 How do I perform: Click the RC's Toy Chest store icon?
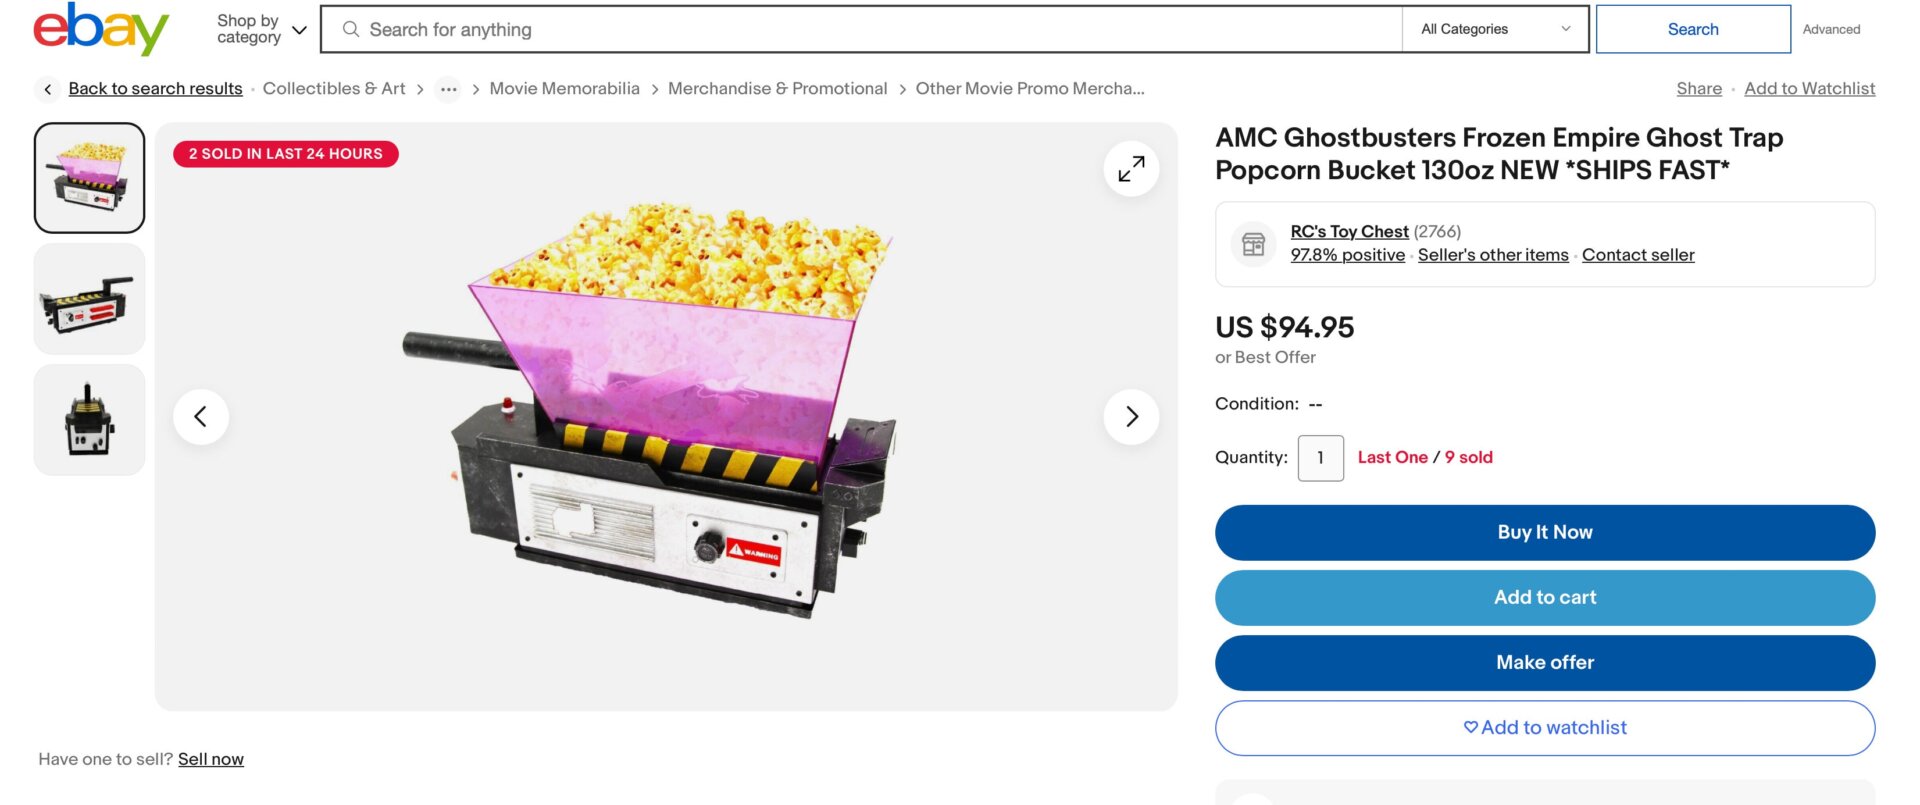[1252, 243]
